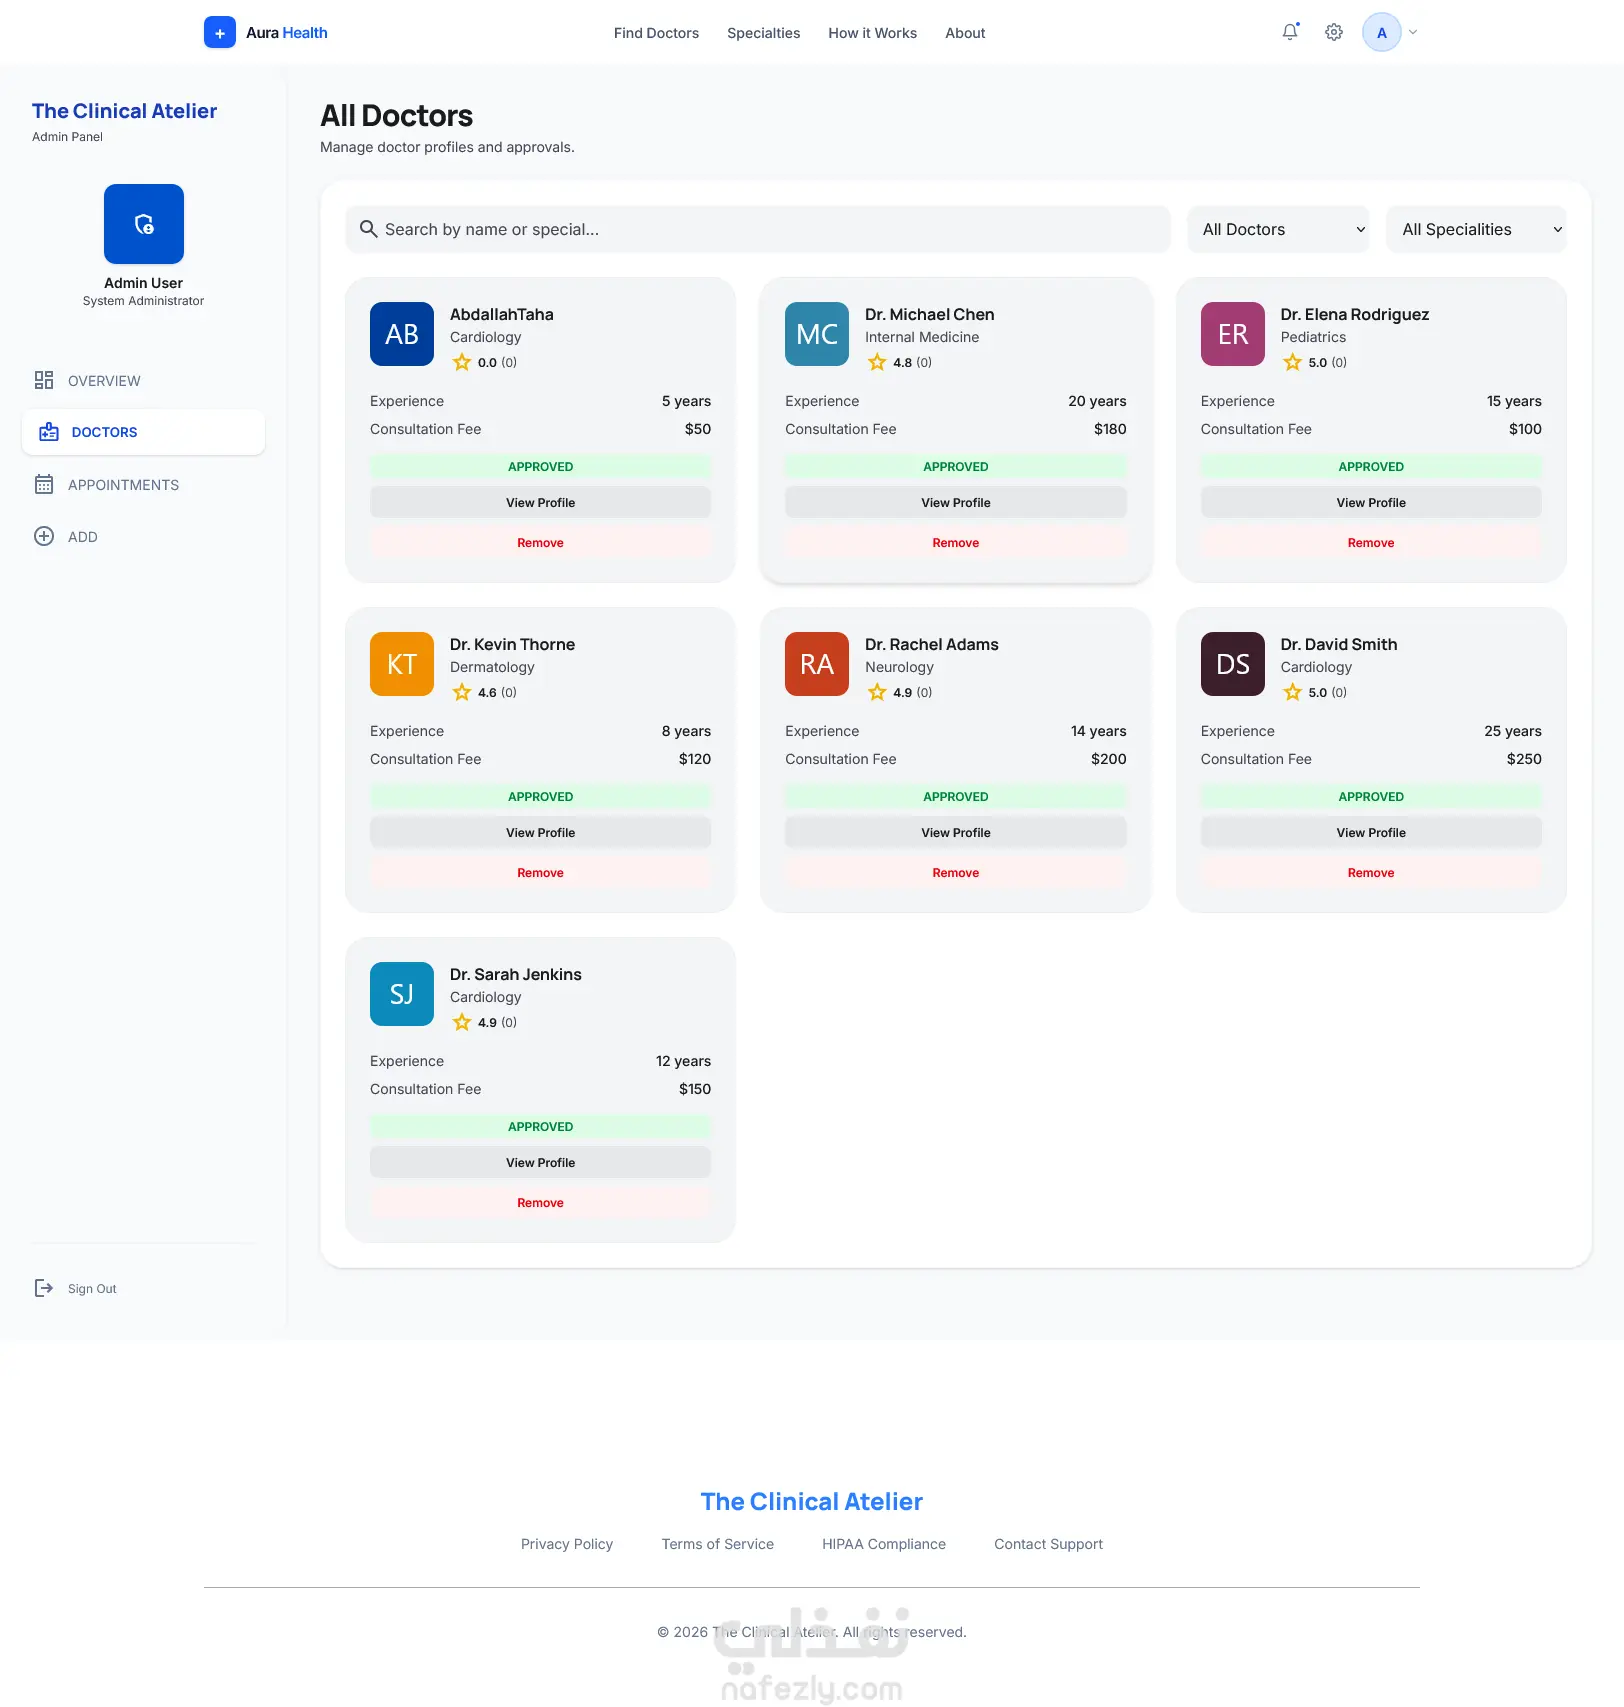This screenshot has height=1707, width=1624.
Task: Click the Appointments calendar icon
Action: (44, 484)
